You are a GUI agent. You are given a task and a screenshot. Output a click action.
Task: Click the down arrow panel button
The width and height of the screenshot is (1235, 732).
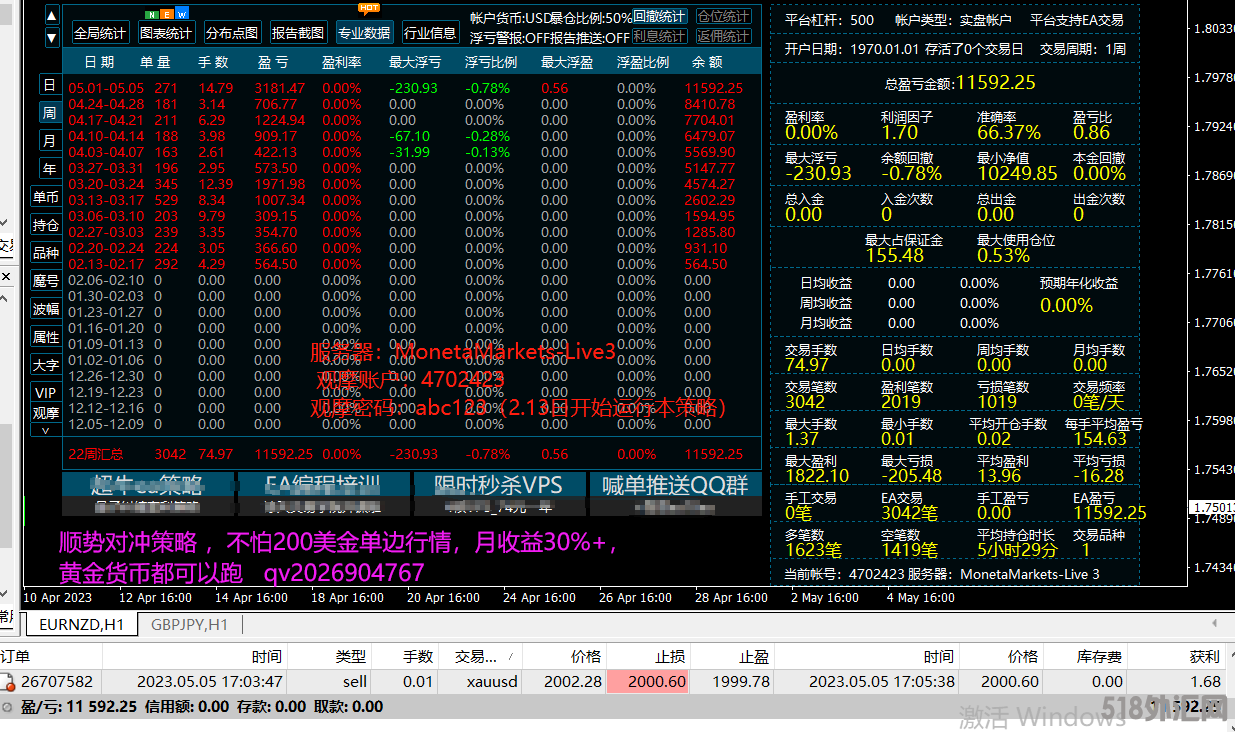[52, 38]
